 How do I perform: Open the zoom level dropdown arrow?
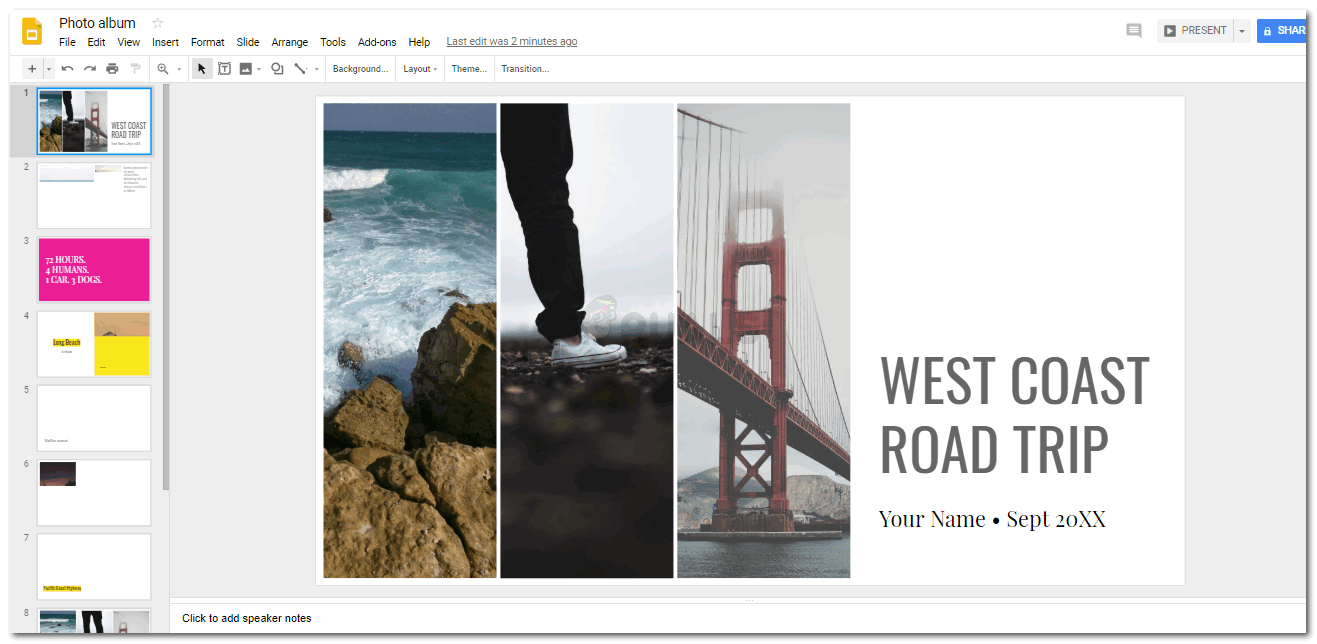tap(179, 69)
